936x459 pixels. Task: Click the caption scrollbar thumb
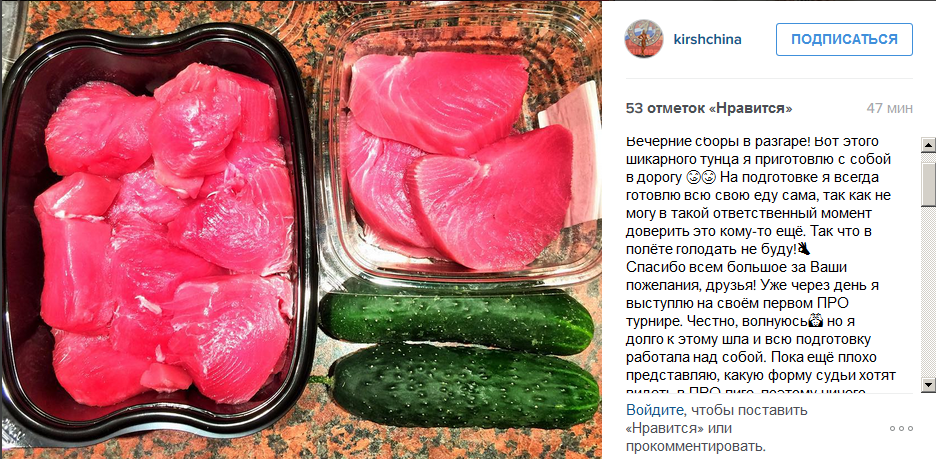pos(928,180)
